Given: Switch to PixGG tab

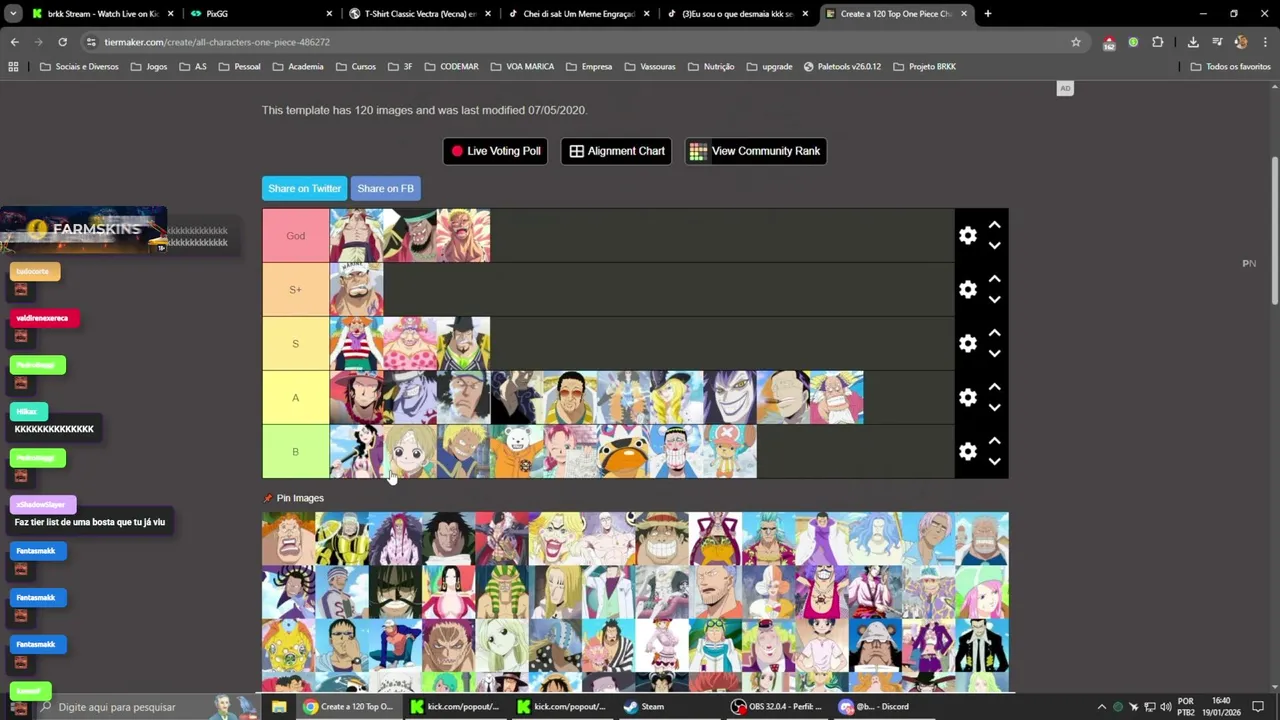Looking at the screenshot, I should 260,14.
